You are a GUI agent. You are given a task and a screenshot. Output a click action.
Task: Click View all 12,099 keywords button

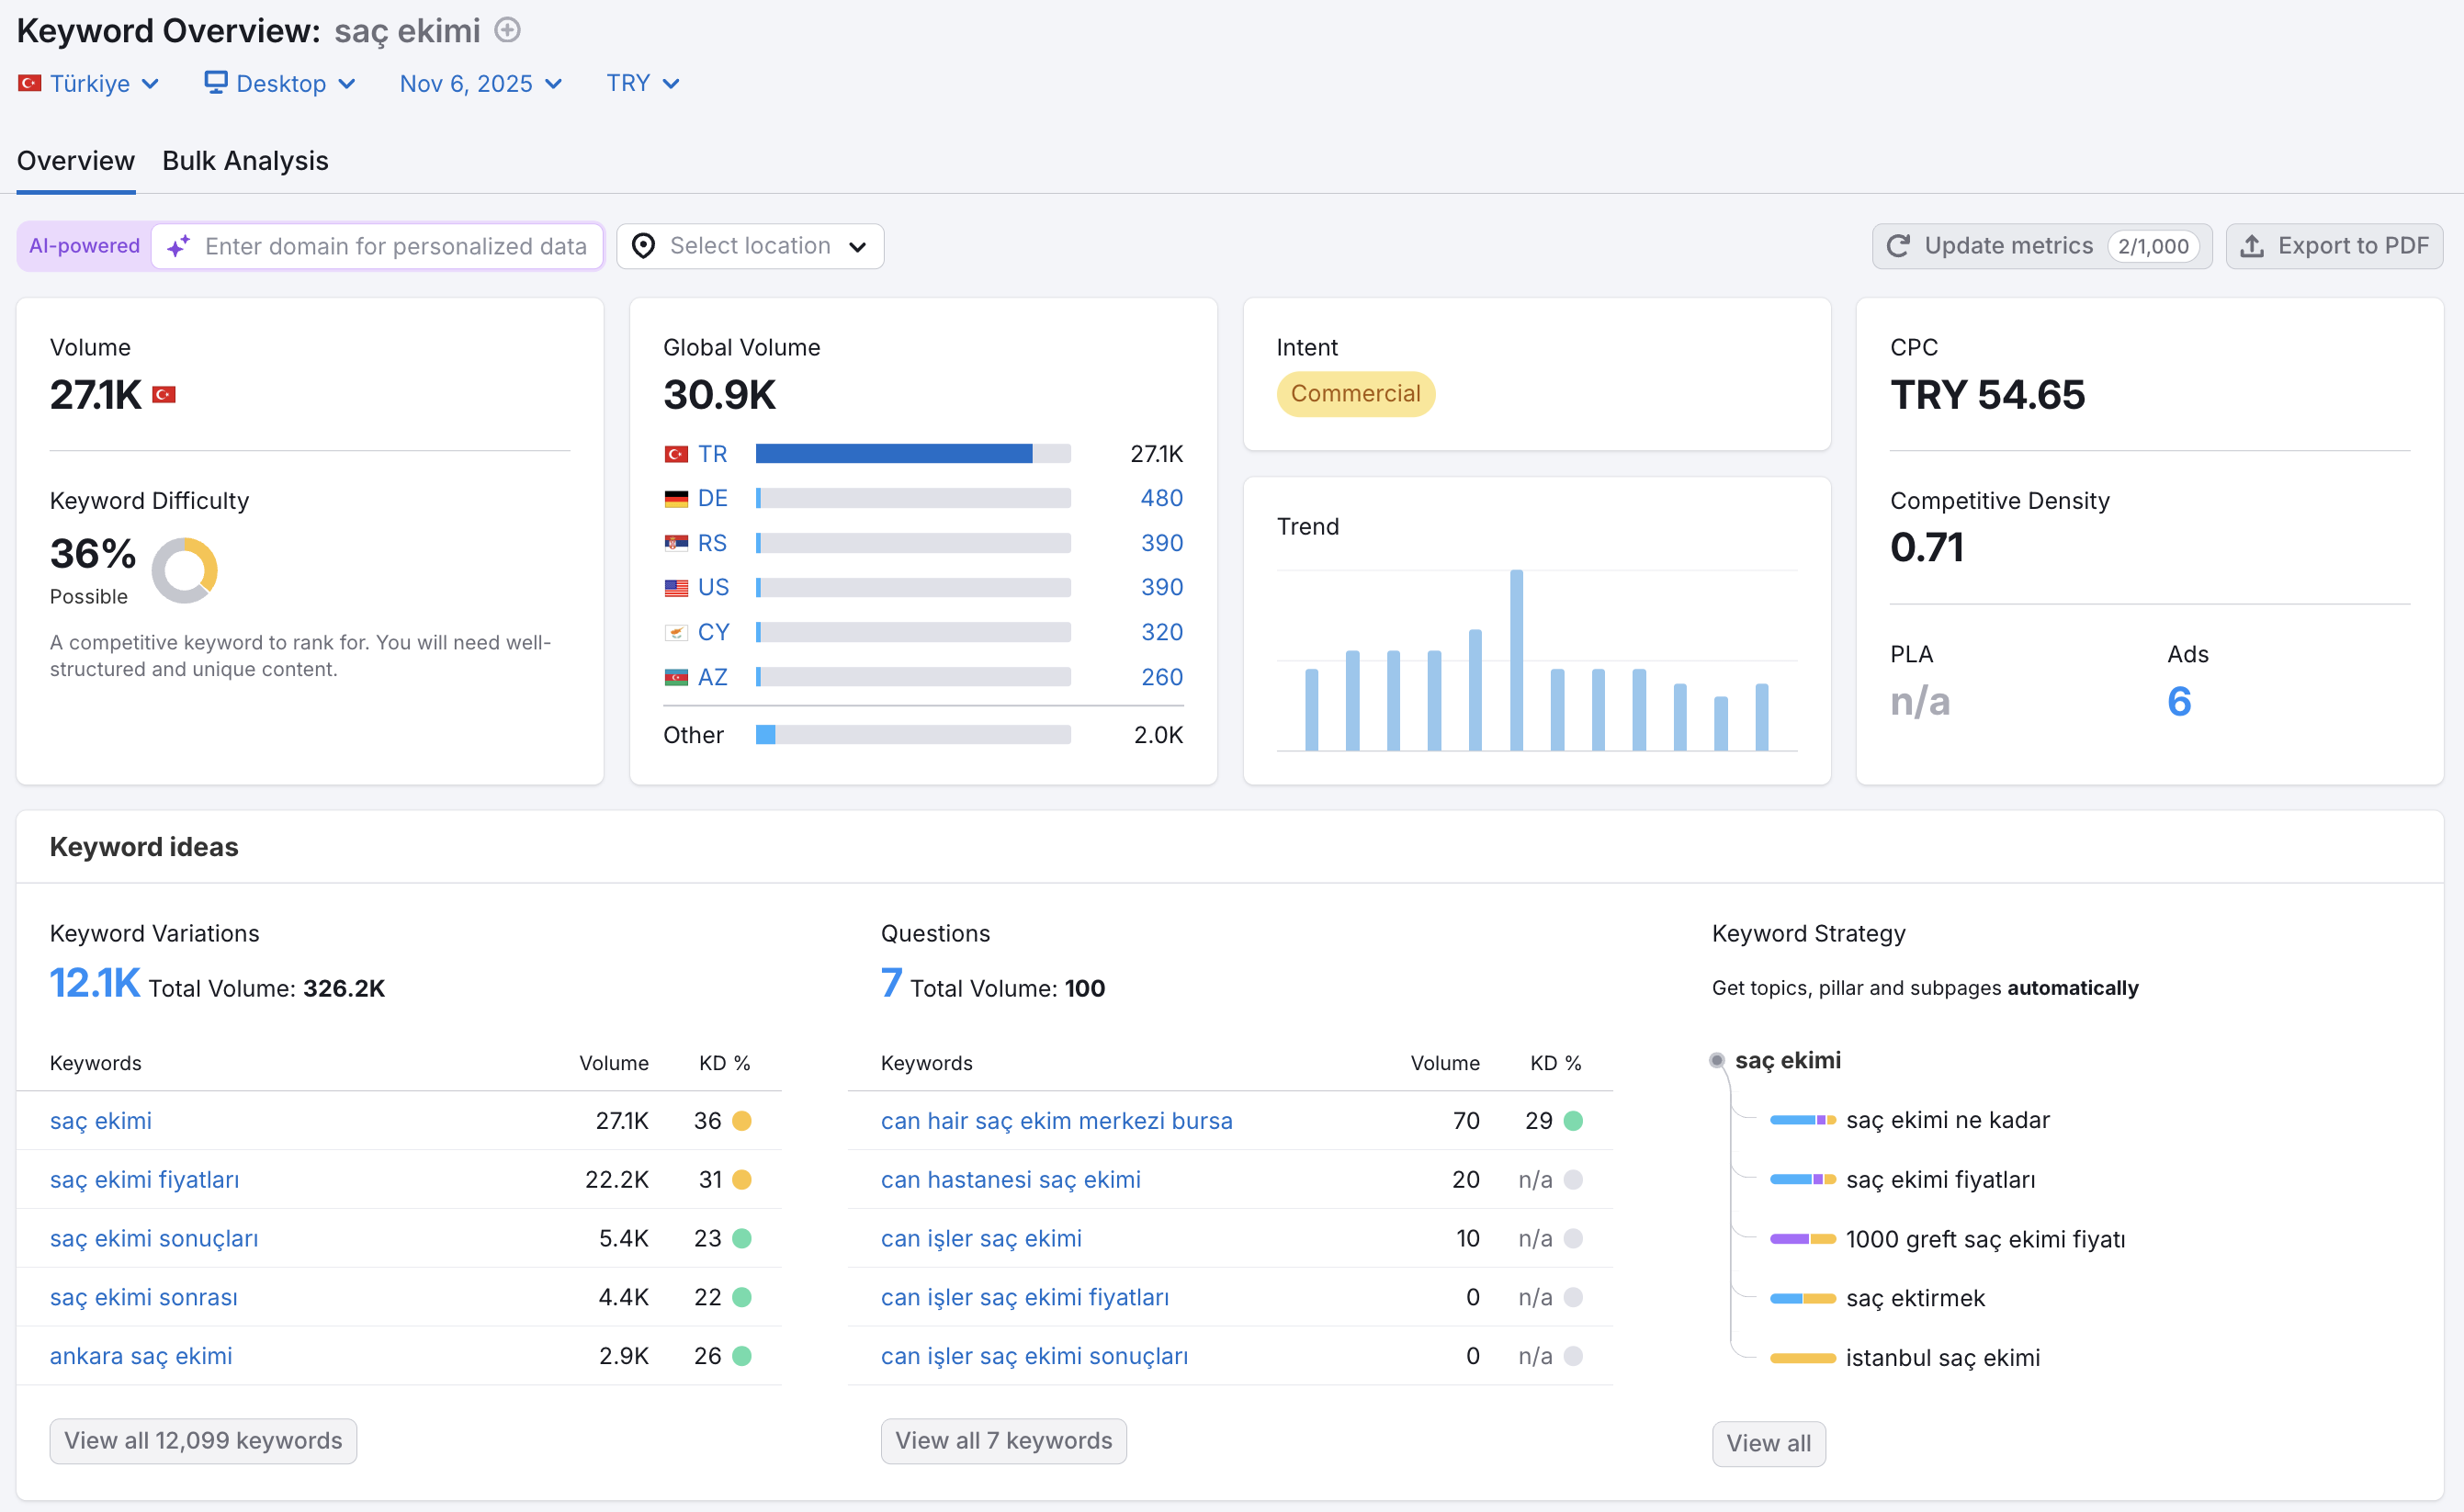(203, 1441)
